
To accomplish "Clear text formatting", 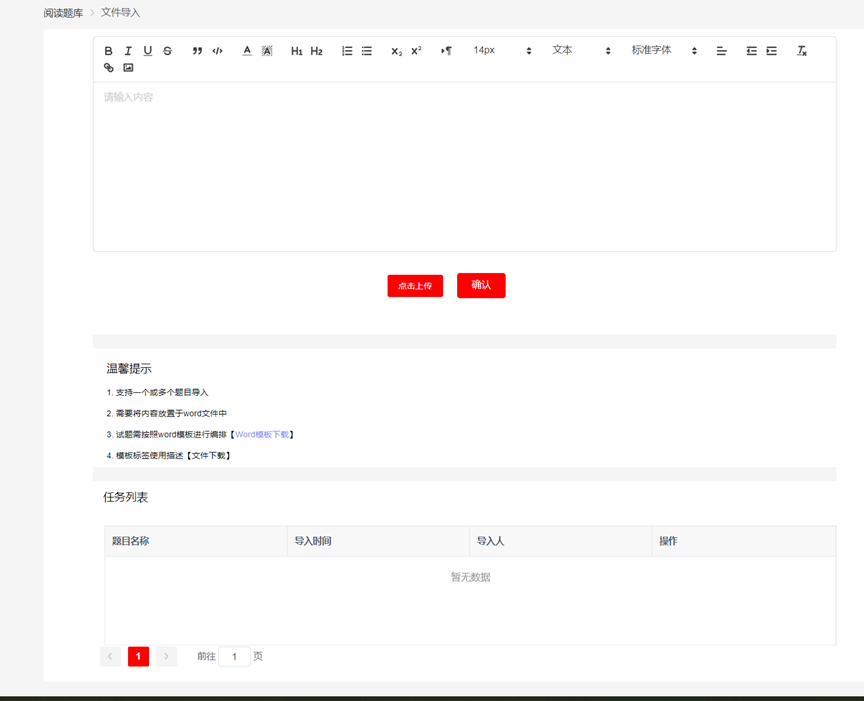I will tap(801, 51).
